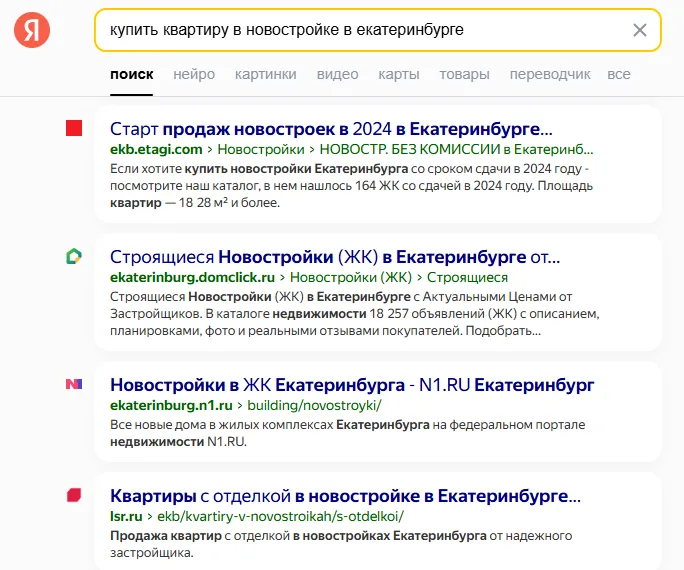
Task: Open ekaterinburg.domclick.ru domain link
Action: pyautogui.click(x=192, y=277)
